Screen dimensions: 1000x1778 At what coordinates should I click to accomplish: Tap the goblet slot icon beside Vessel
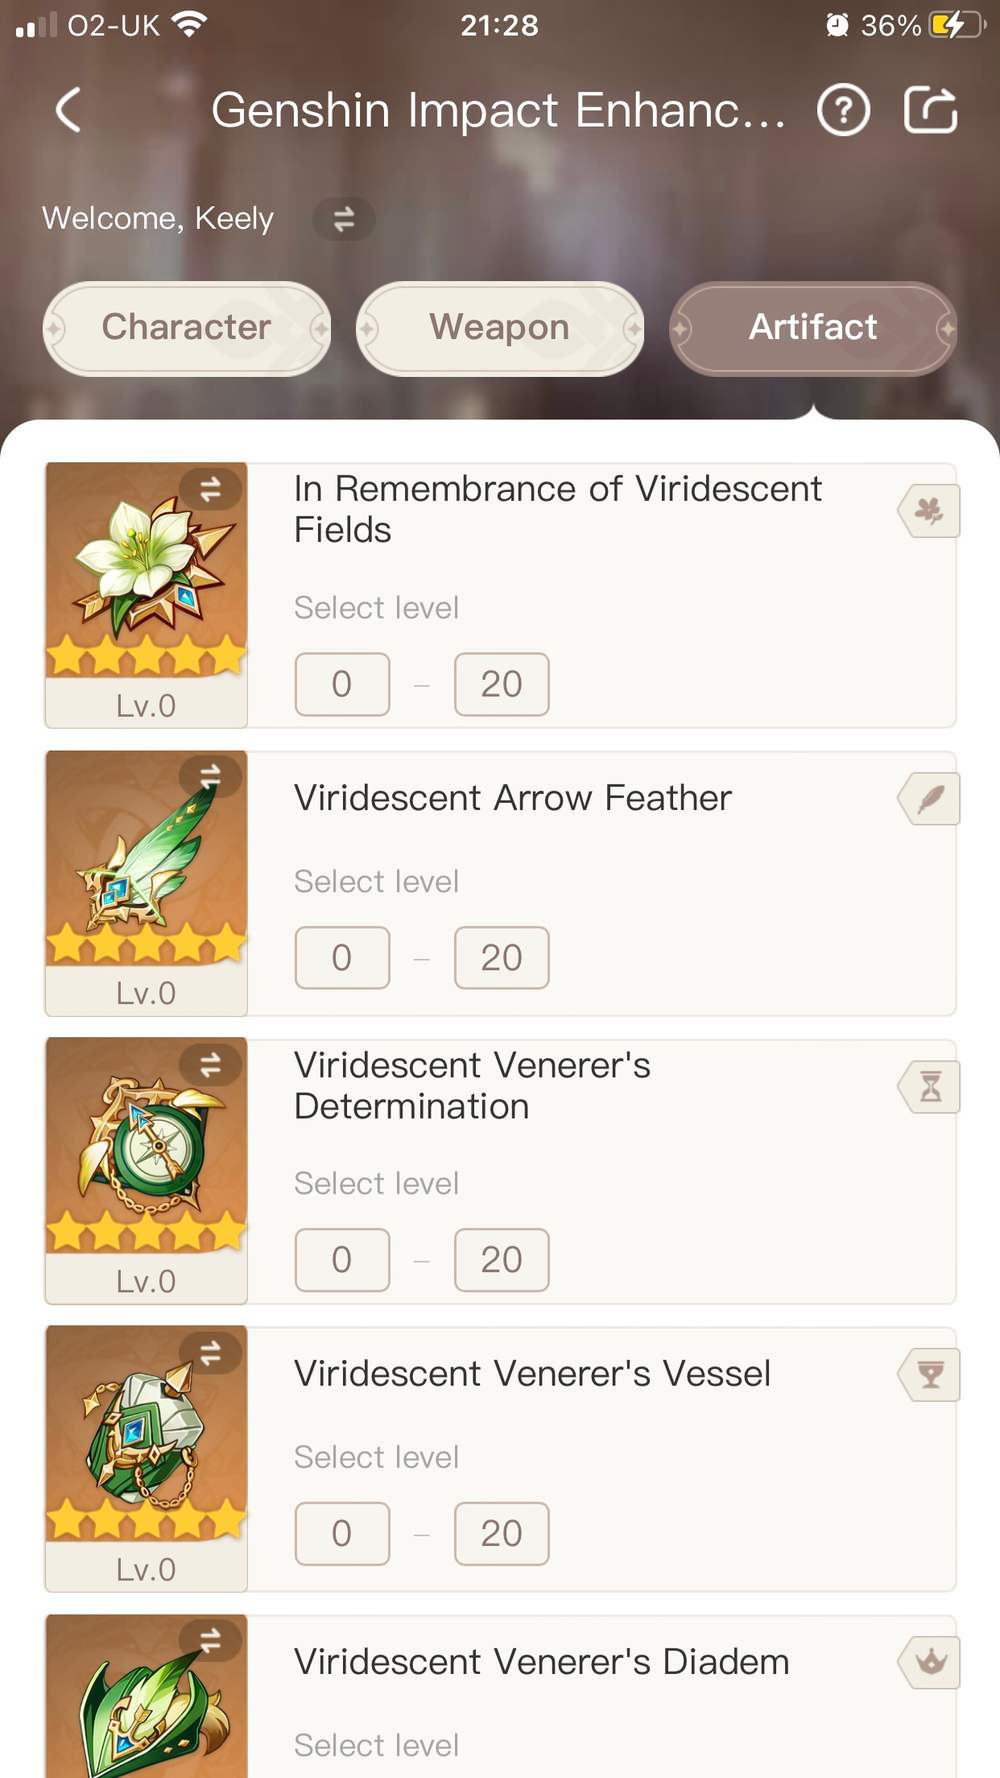point(930,1375)
